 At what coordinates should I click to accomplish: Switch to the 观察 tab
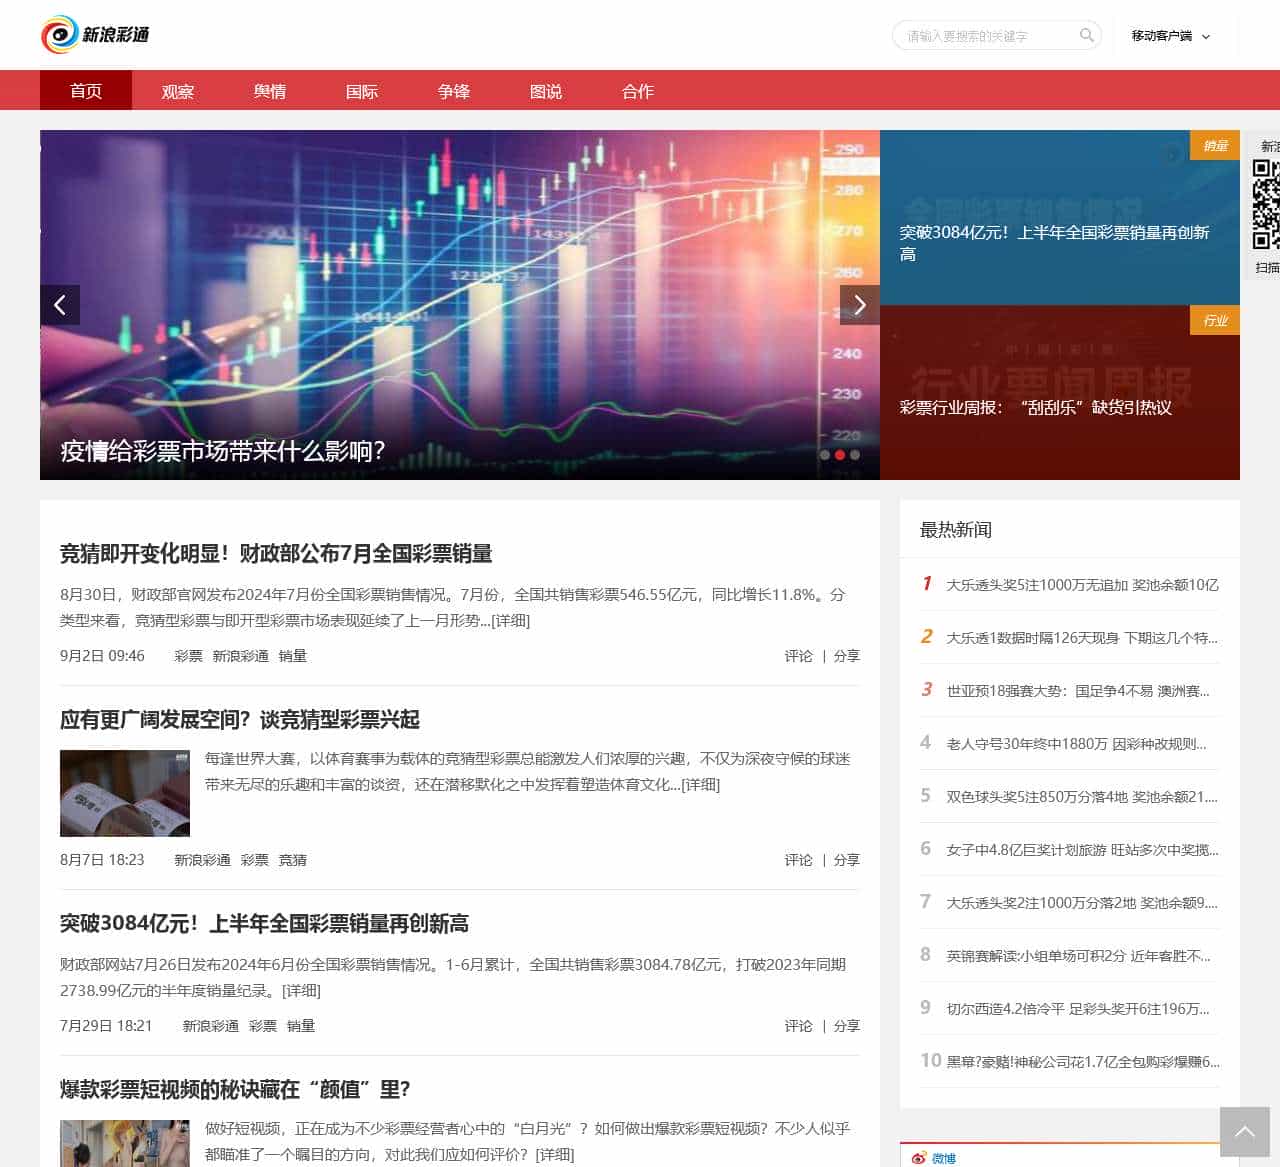[x=177, y=90]
